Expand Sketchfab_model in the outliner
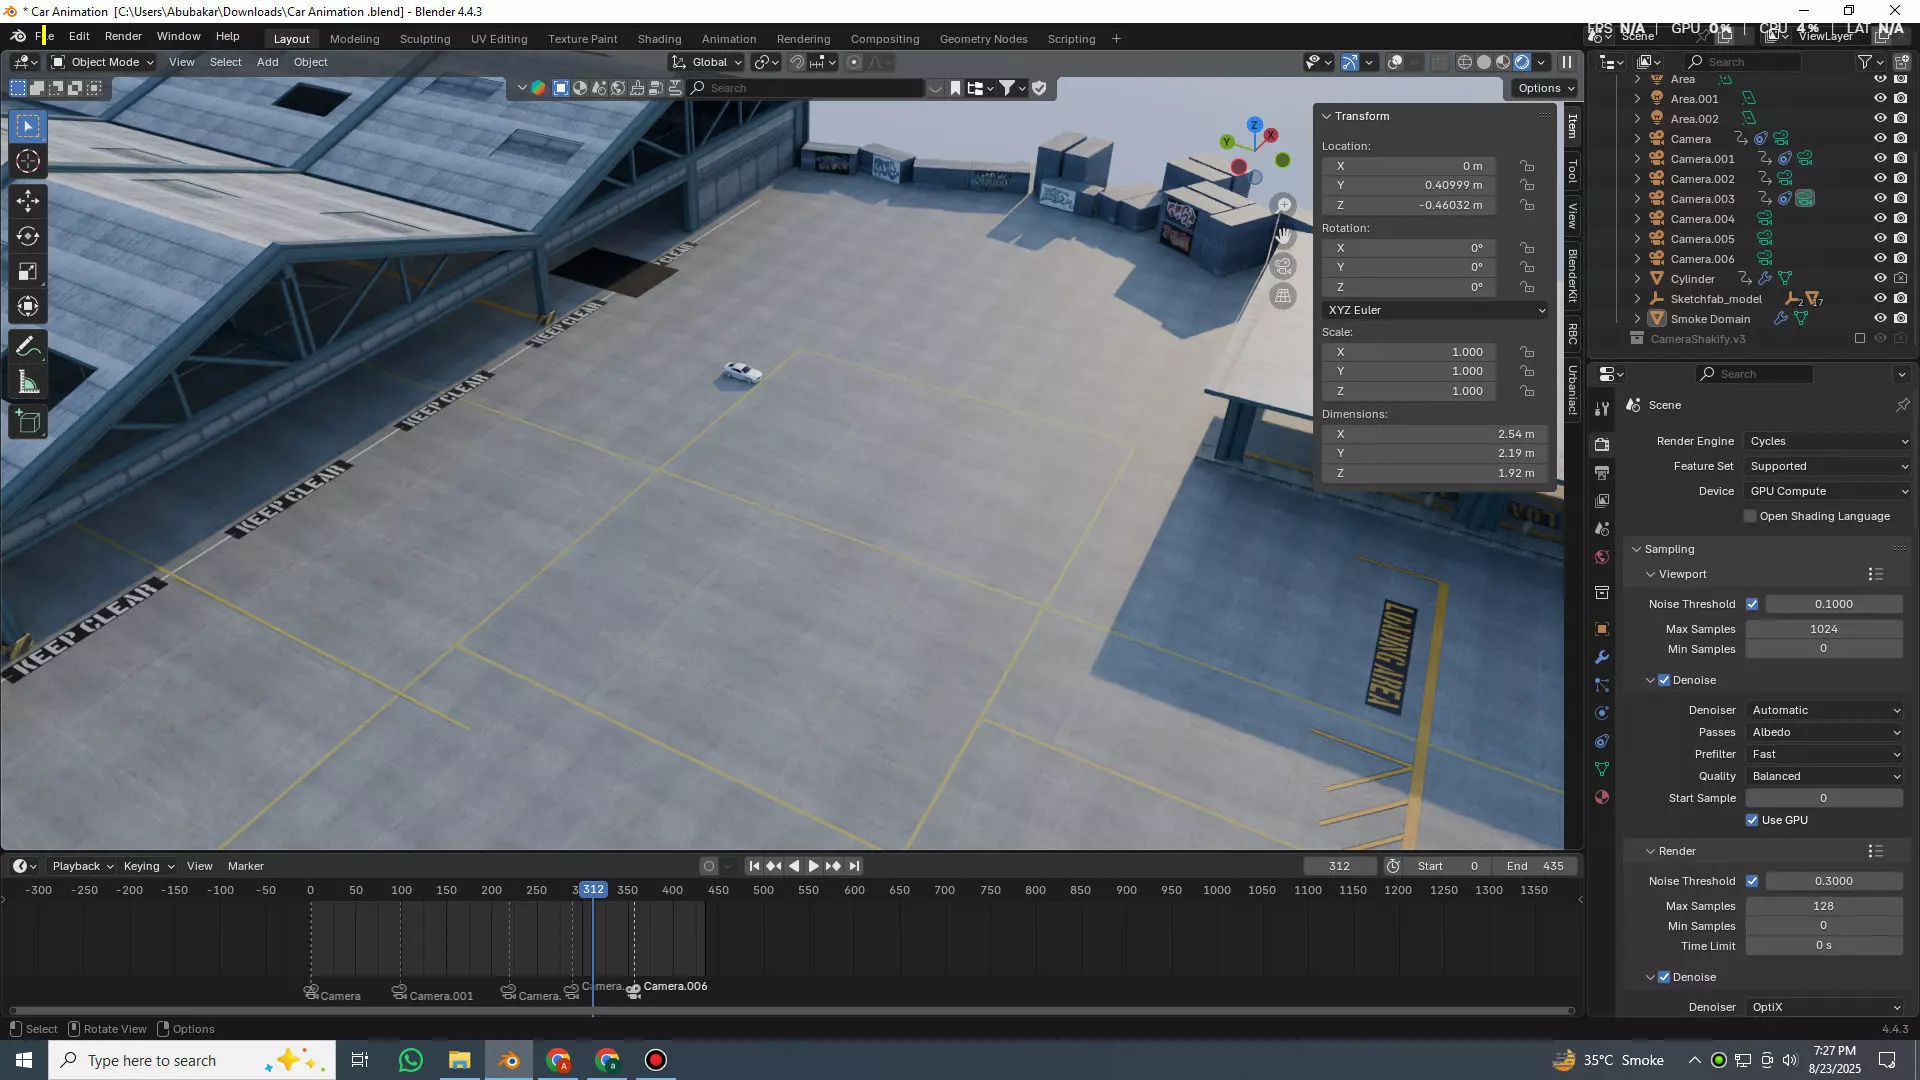1920x1080 pixels. click(x=1637, y=299)
